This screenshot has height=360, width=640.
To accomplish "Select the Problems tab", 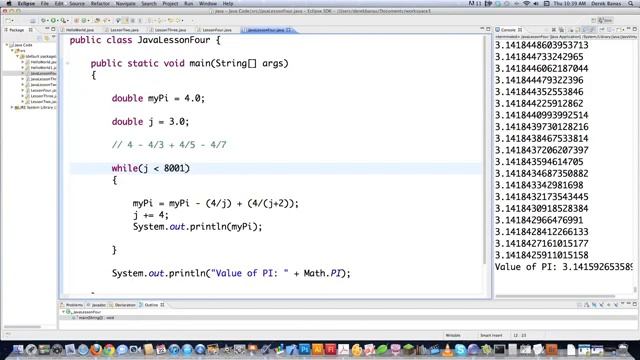I will tap(72, 305).
